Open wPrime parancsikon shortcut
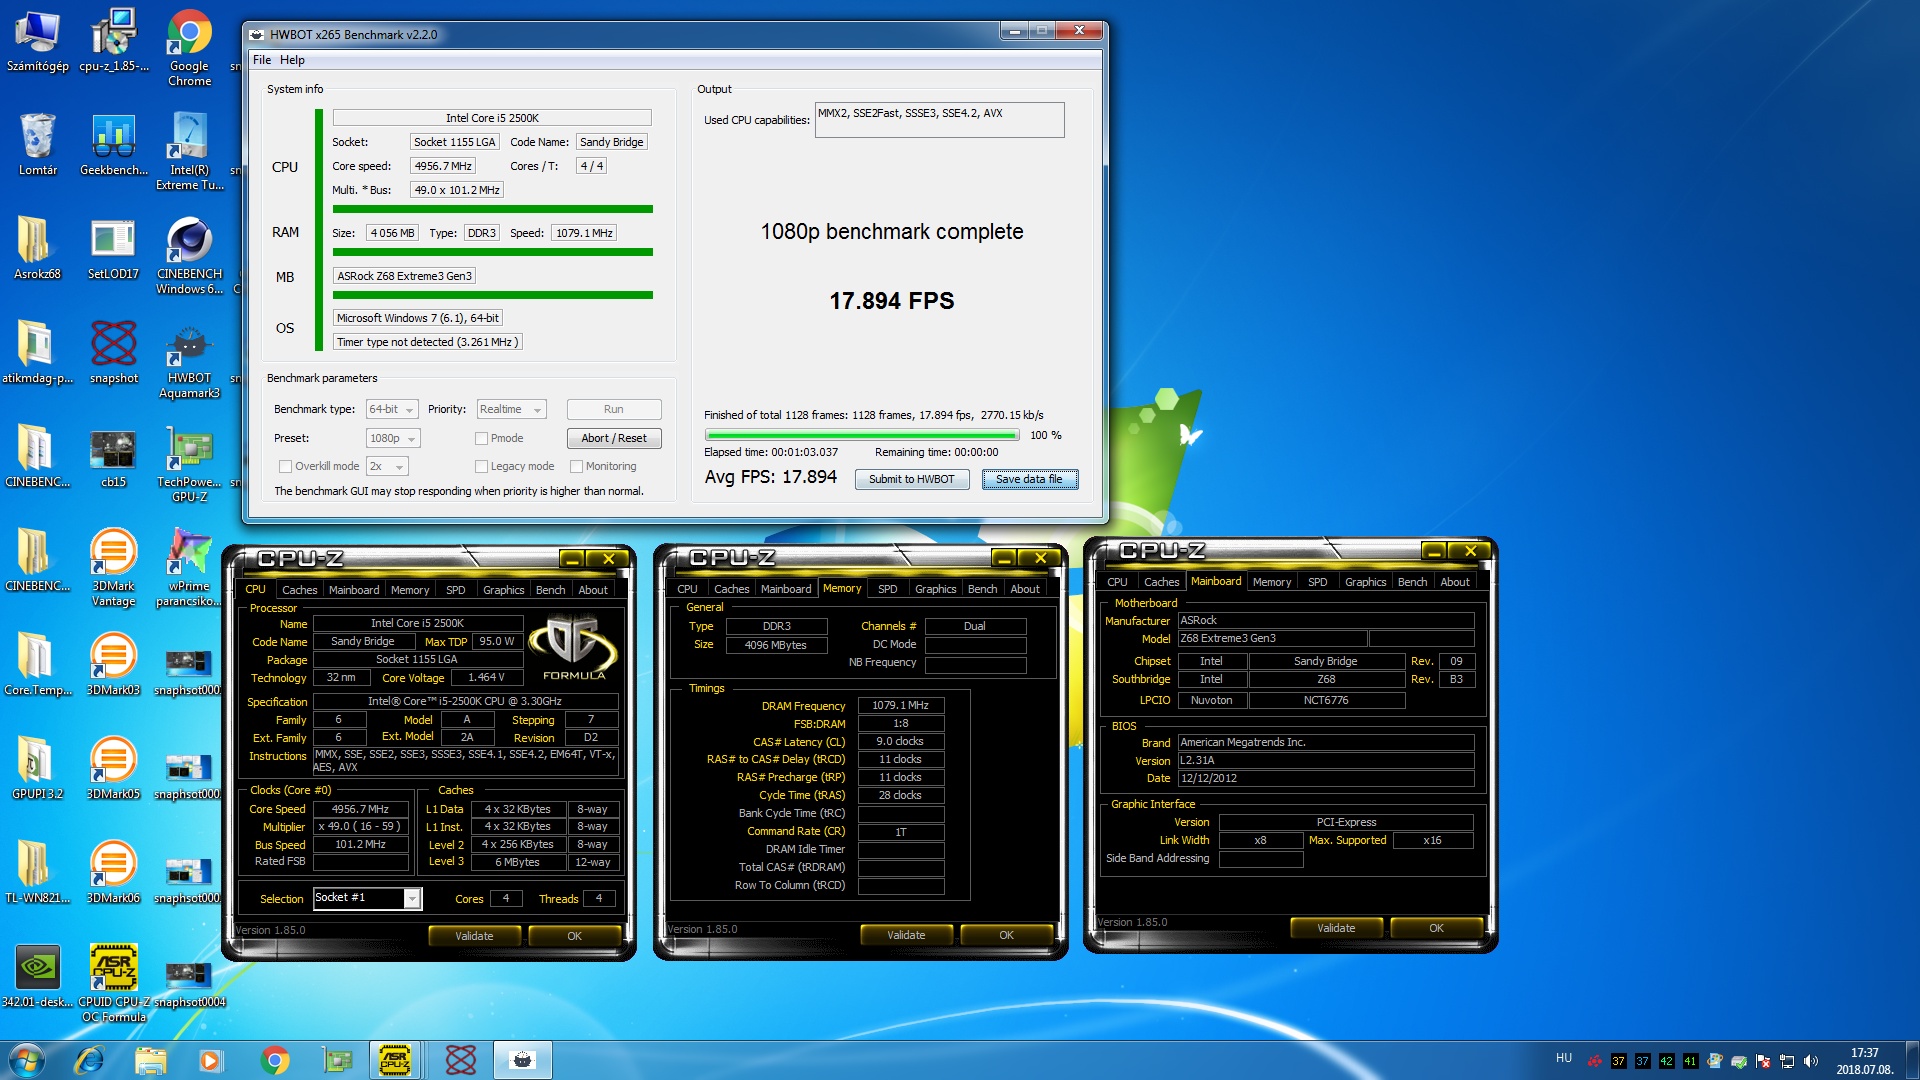 [x=189, y=568]
